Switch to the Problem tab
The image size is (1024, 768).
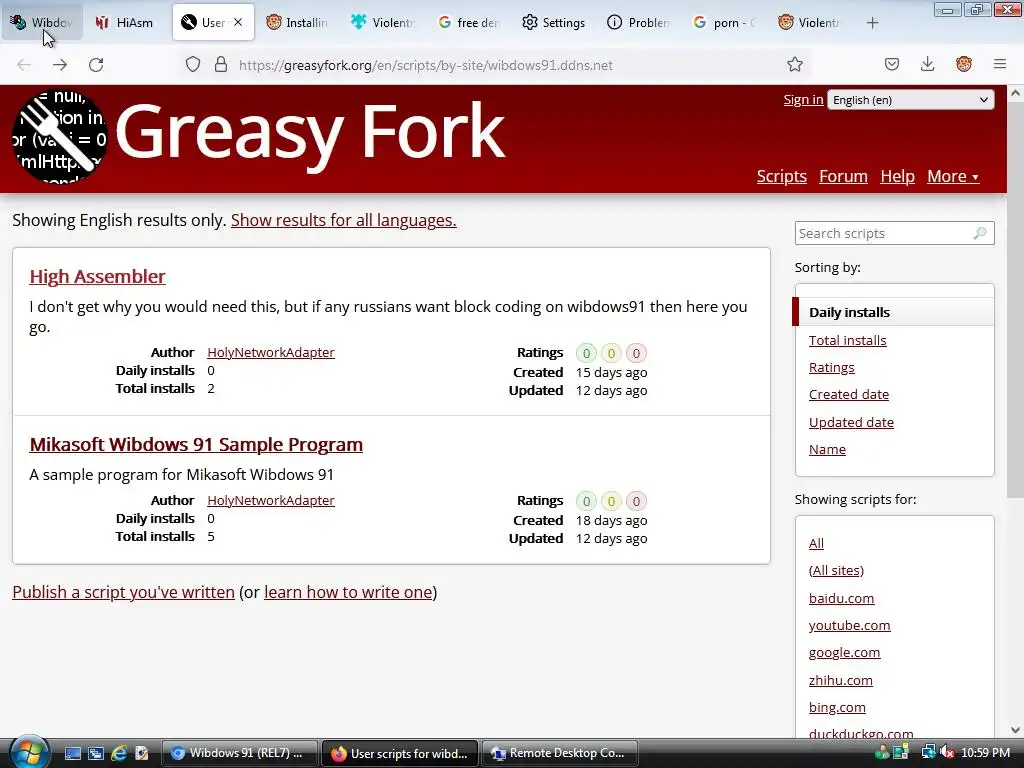(639, 23)
